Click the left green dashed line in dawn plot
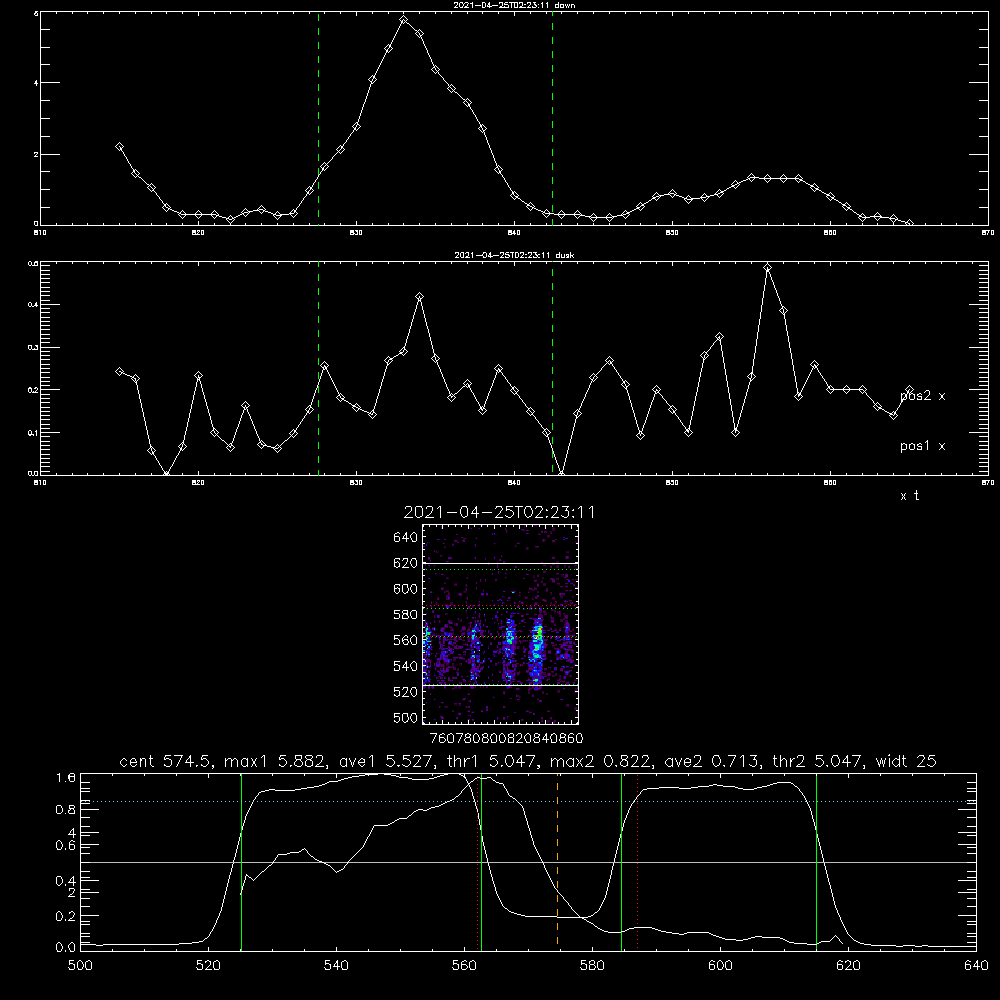The image size is (1000, 1000). [318, 118]
